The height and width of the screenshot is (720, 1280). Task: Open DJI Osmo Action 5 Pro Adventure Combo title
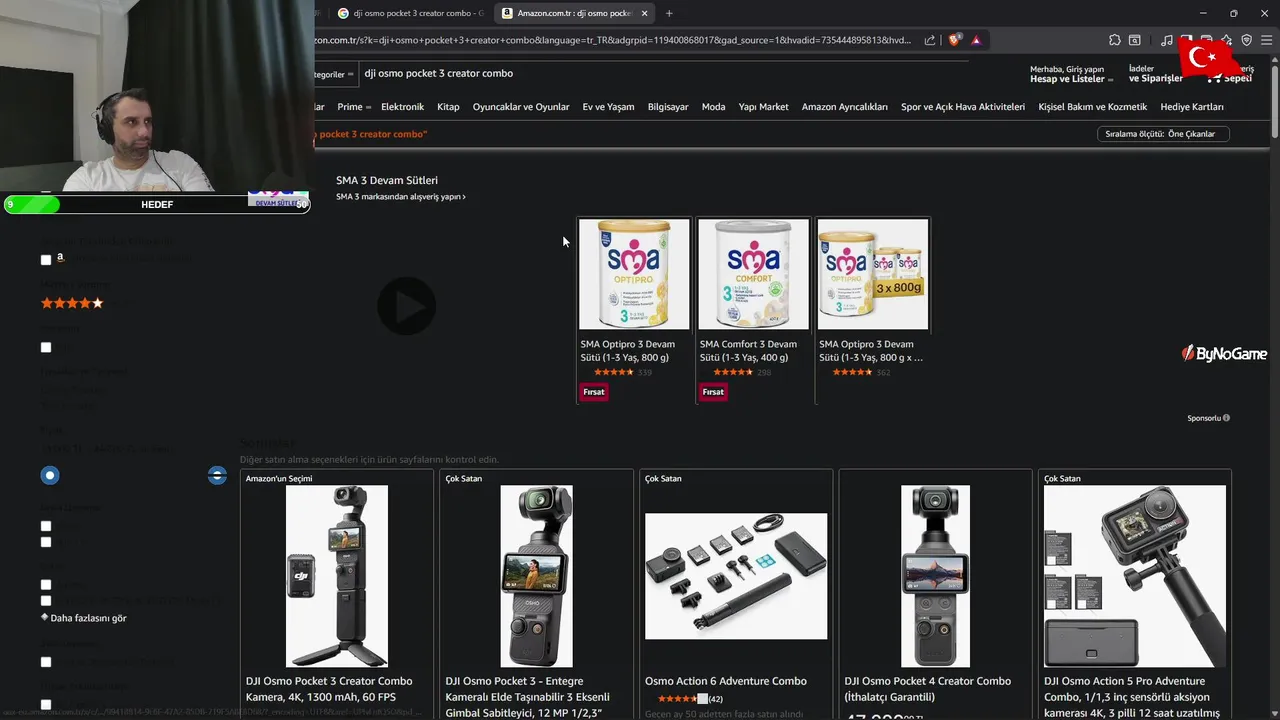pyautogui.click(x=1132, y=697)
